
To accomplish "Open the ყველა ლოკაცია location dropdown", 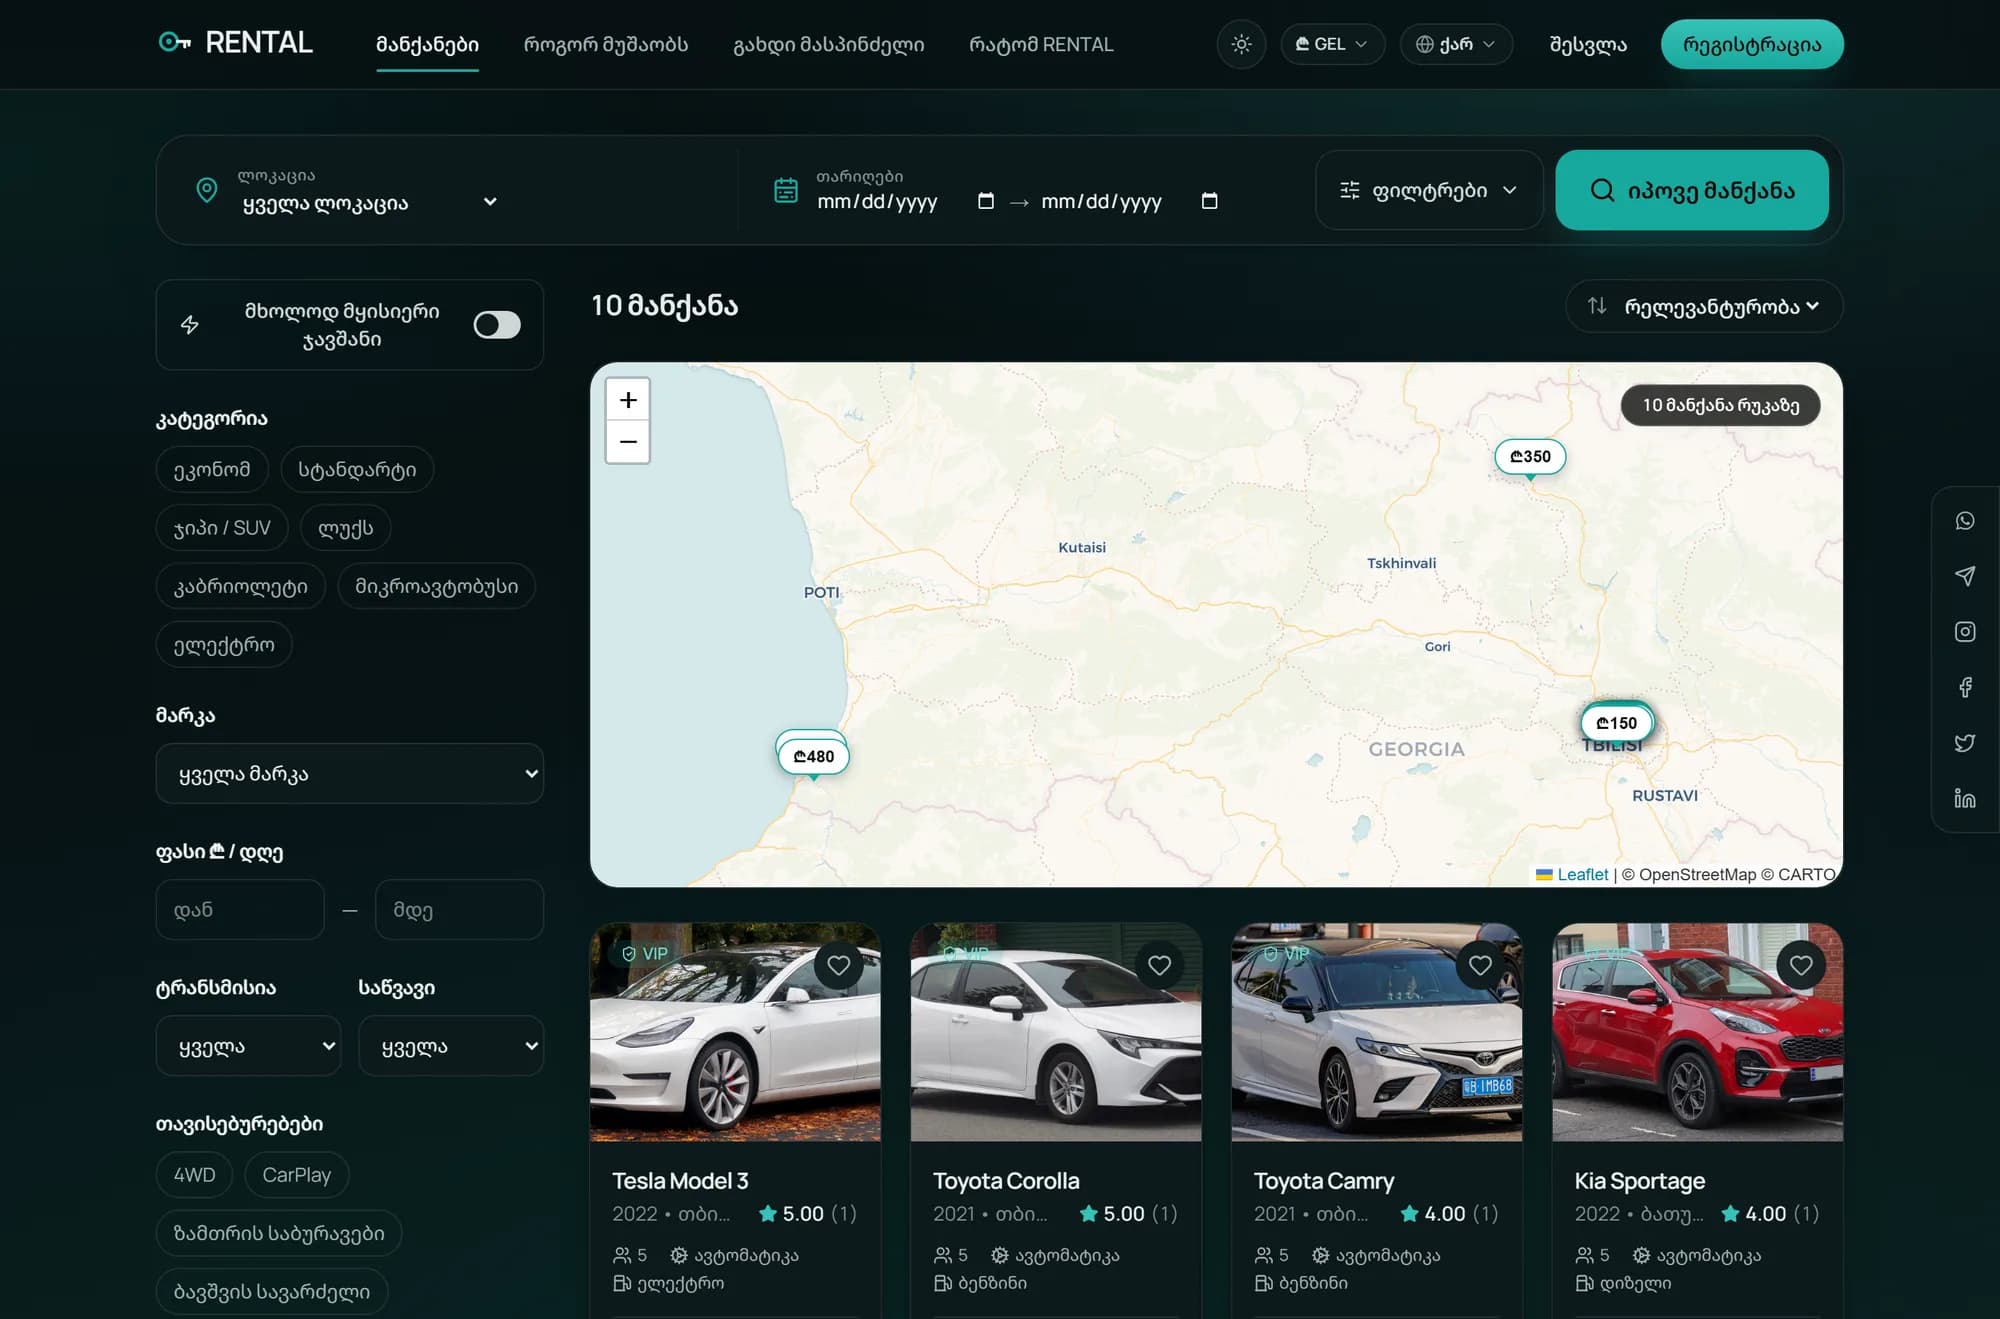I will coord(370,203).
